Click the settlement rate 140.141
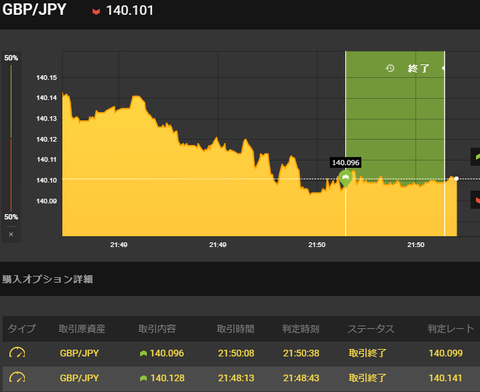The image size is (480, 392). pos(446,378)
